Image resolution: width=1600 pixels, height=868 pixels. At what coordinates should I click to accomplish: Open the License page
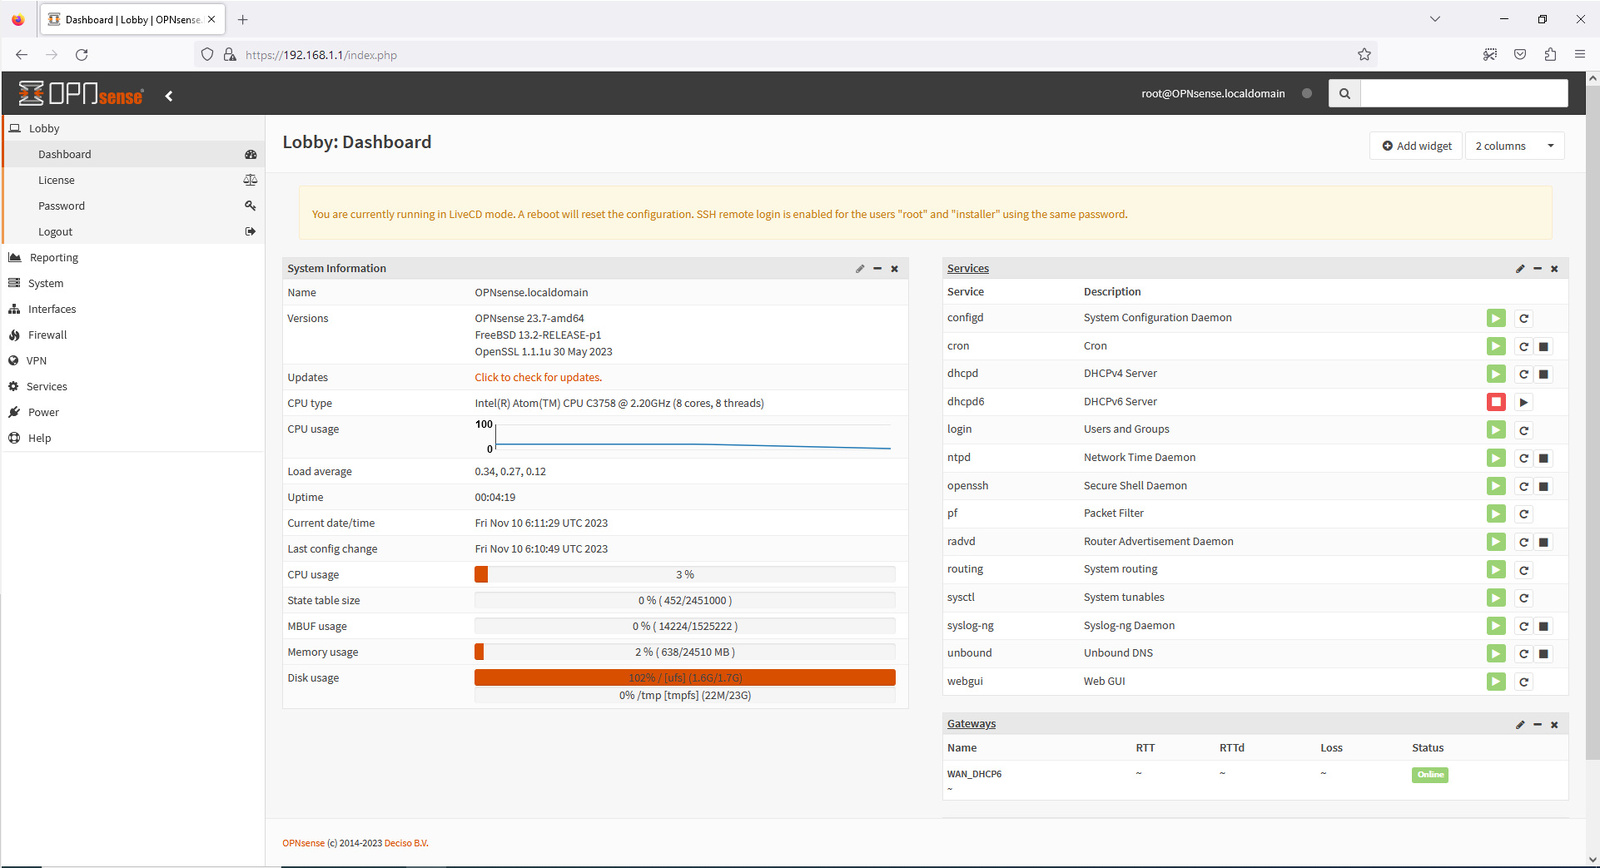click(134, 180)
